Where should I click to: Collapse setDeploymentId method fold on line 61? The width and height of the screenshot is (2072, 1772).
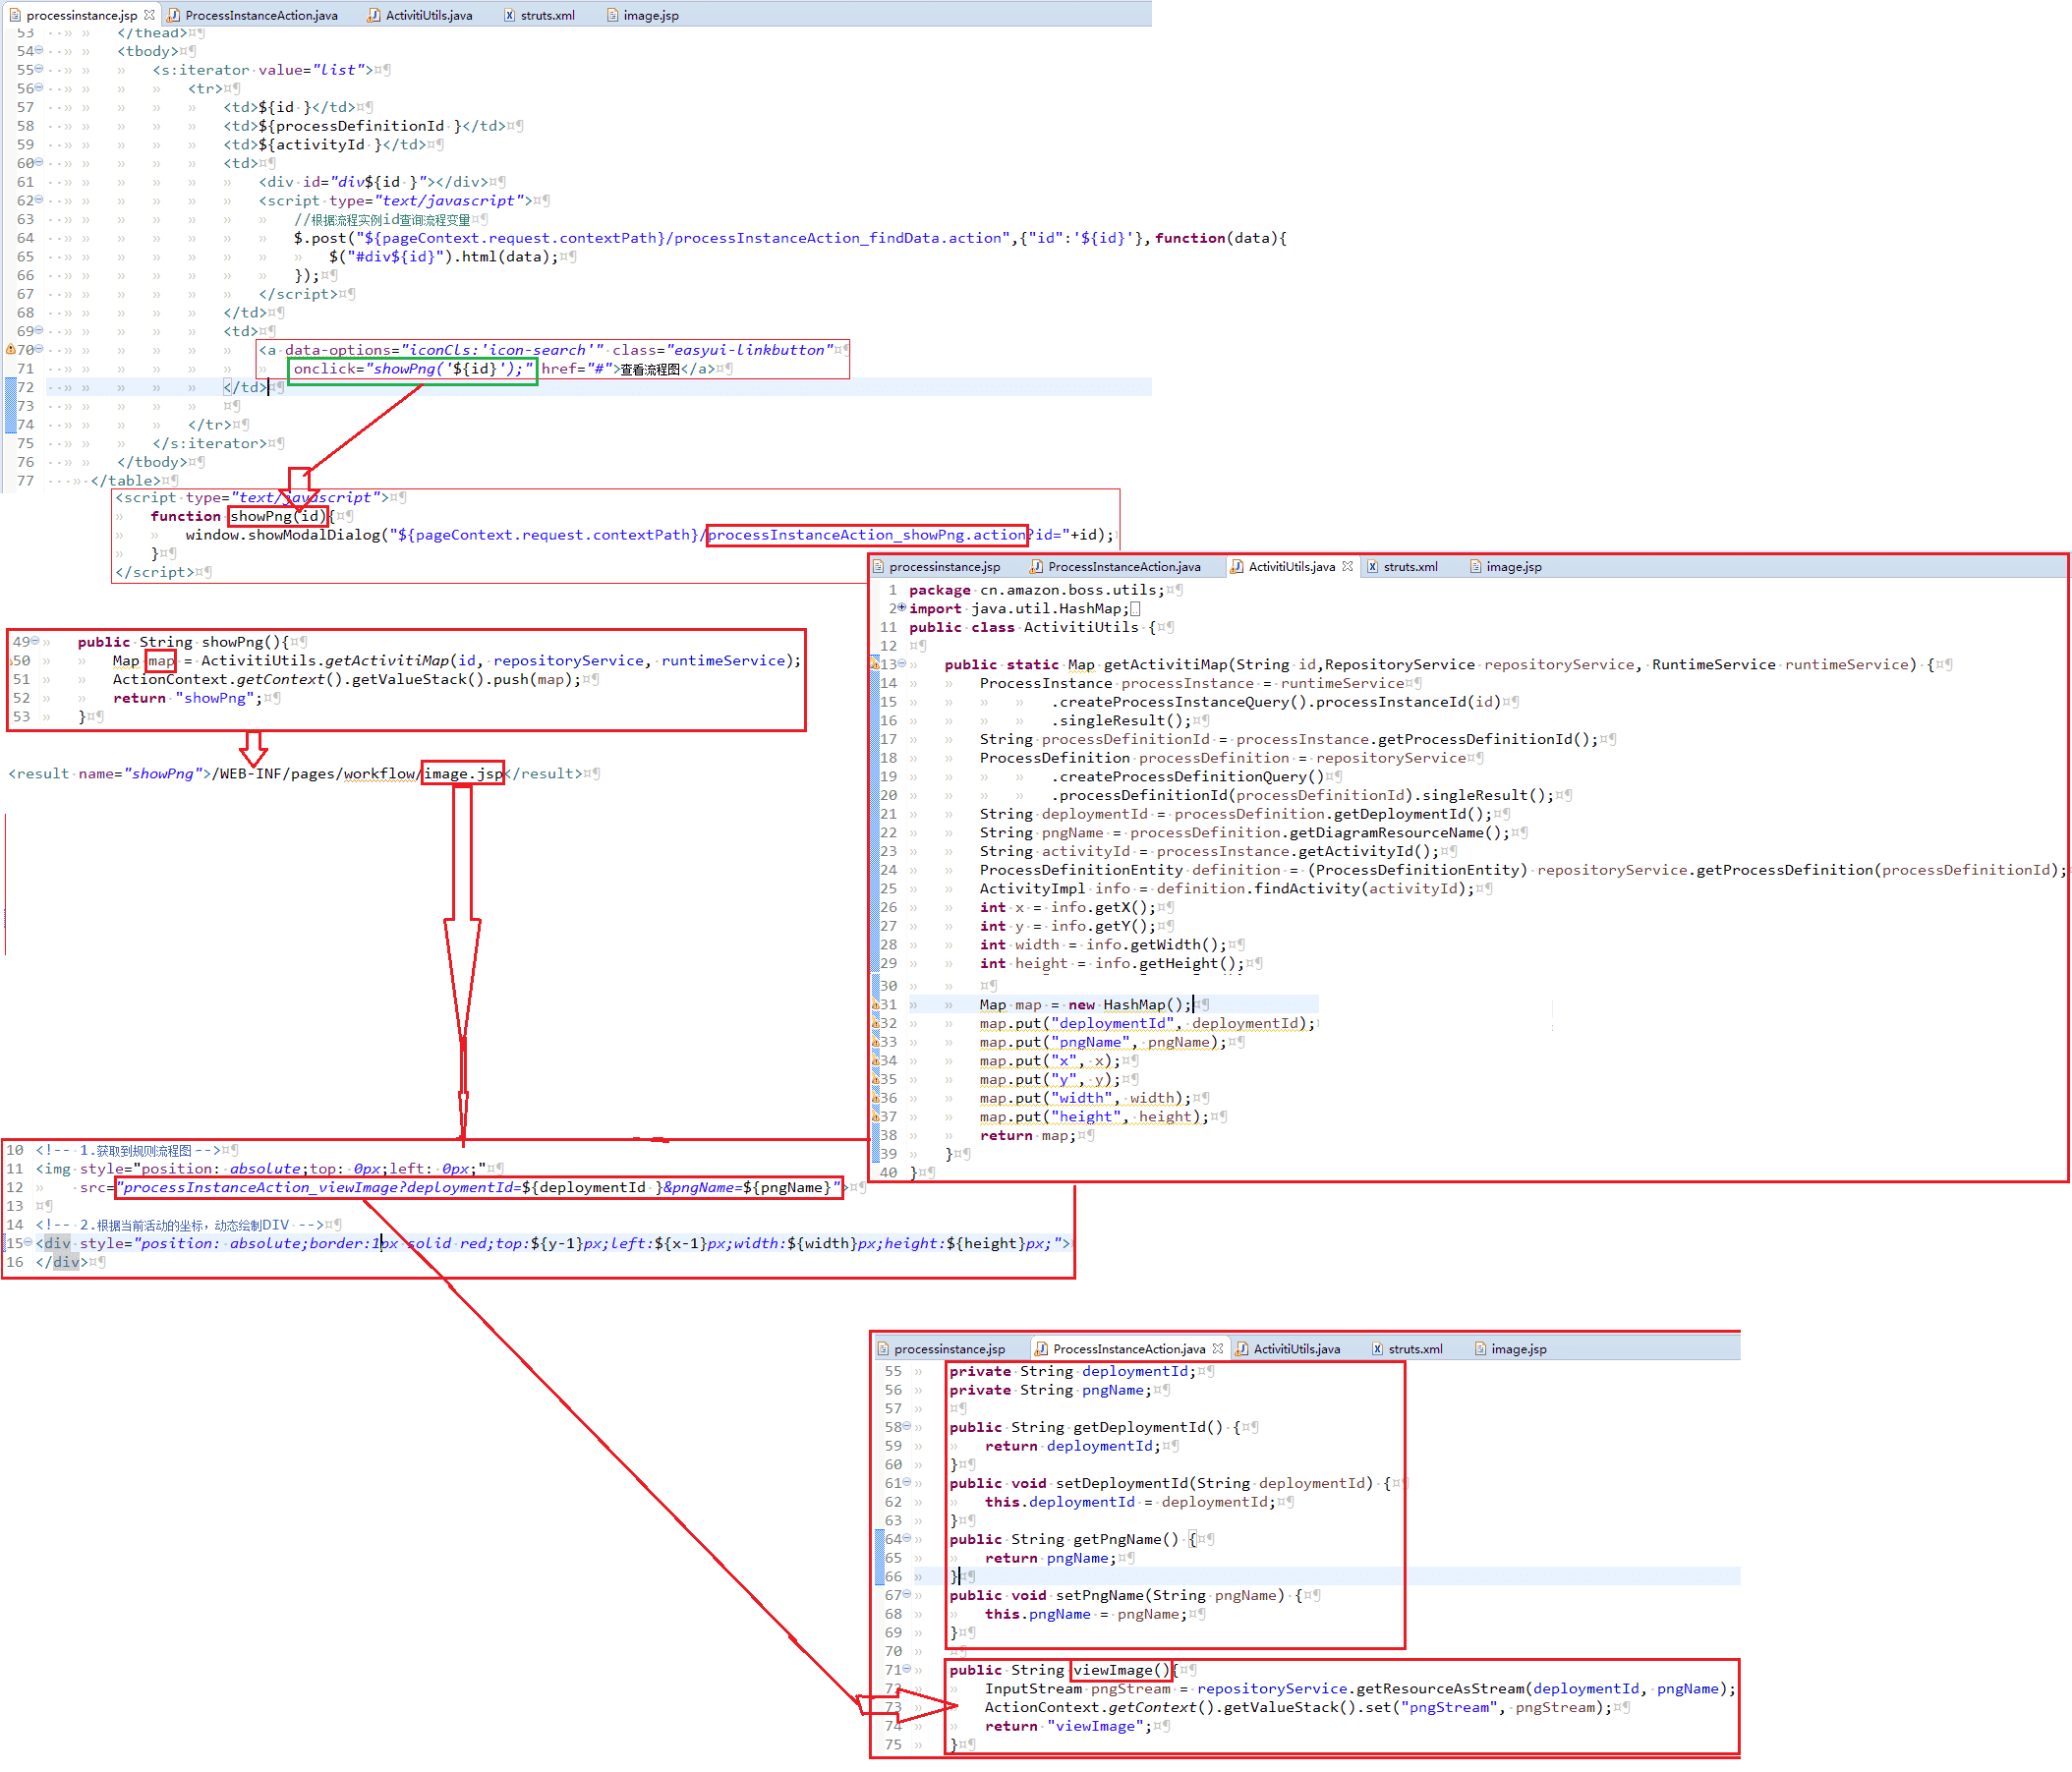click(907, 1482)
